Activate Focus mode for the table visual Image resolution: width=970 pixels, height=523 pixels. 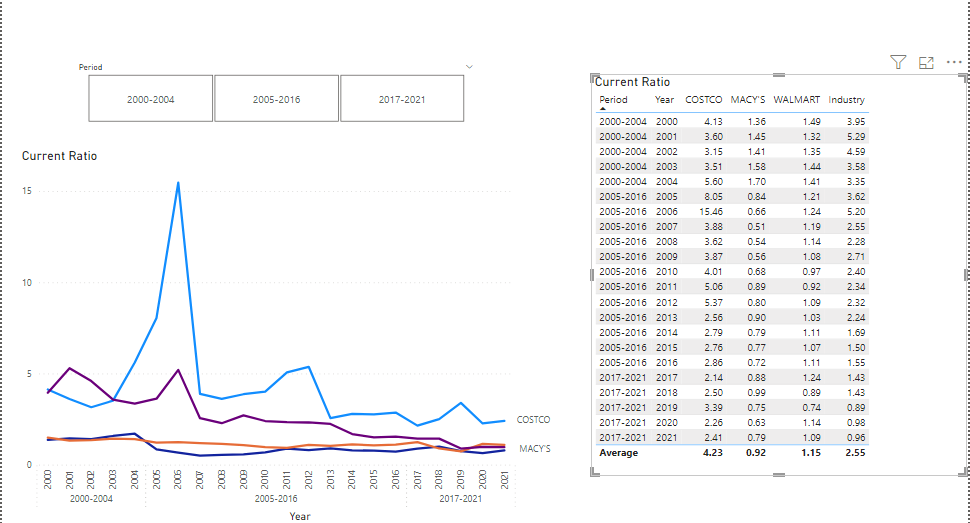click(926, 63)
